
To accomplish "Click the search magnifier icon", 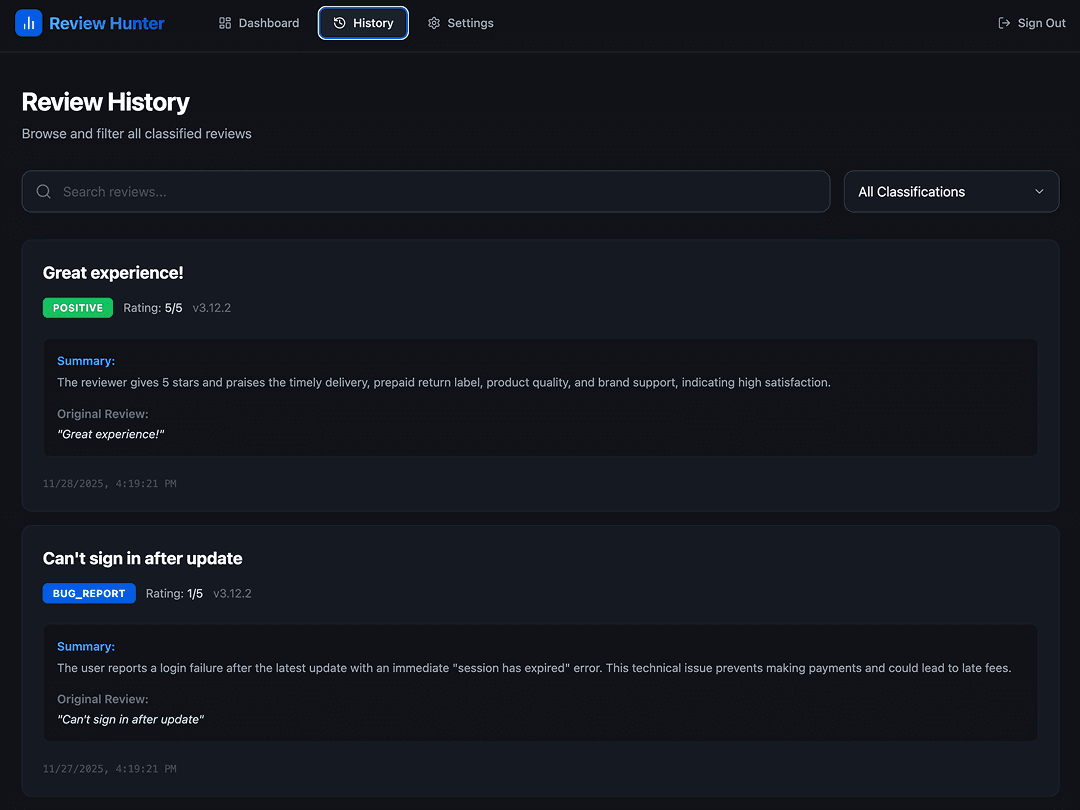I will pyautogui.click(x=43, y=191).
